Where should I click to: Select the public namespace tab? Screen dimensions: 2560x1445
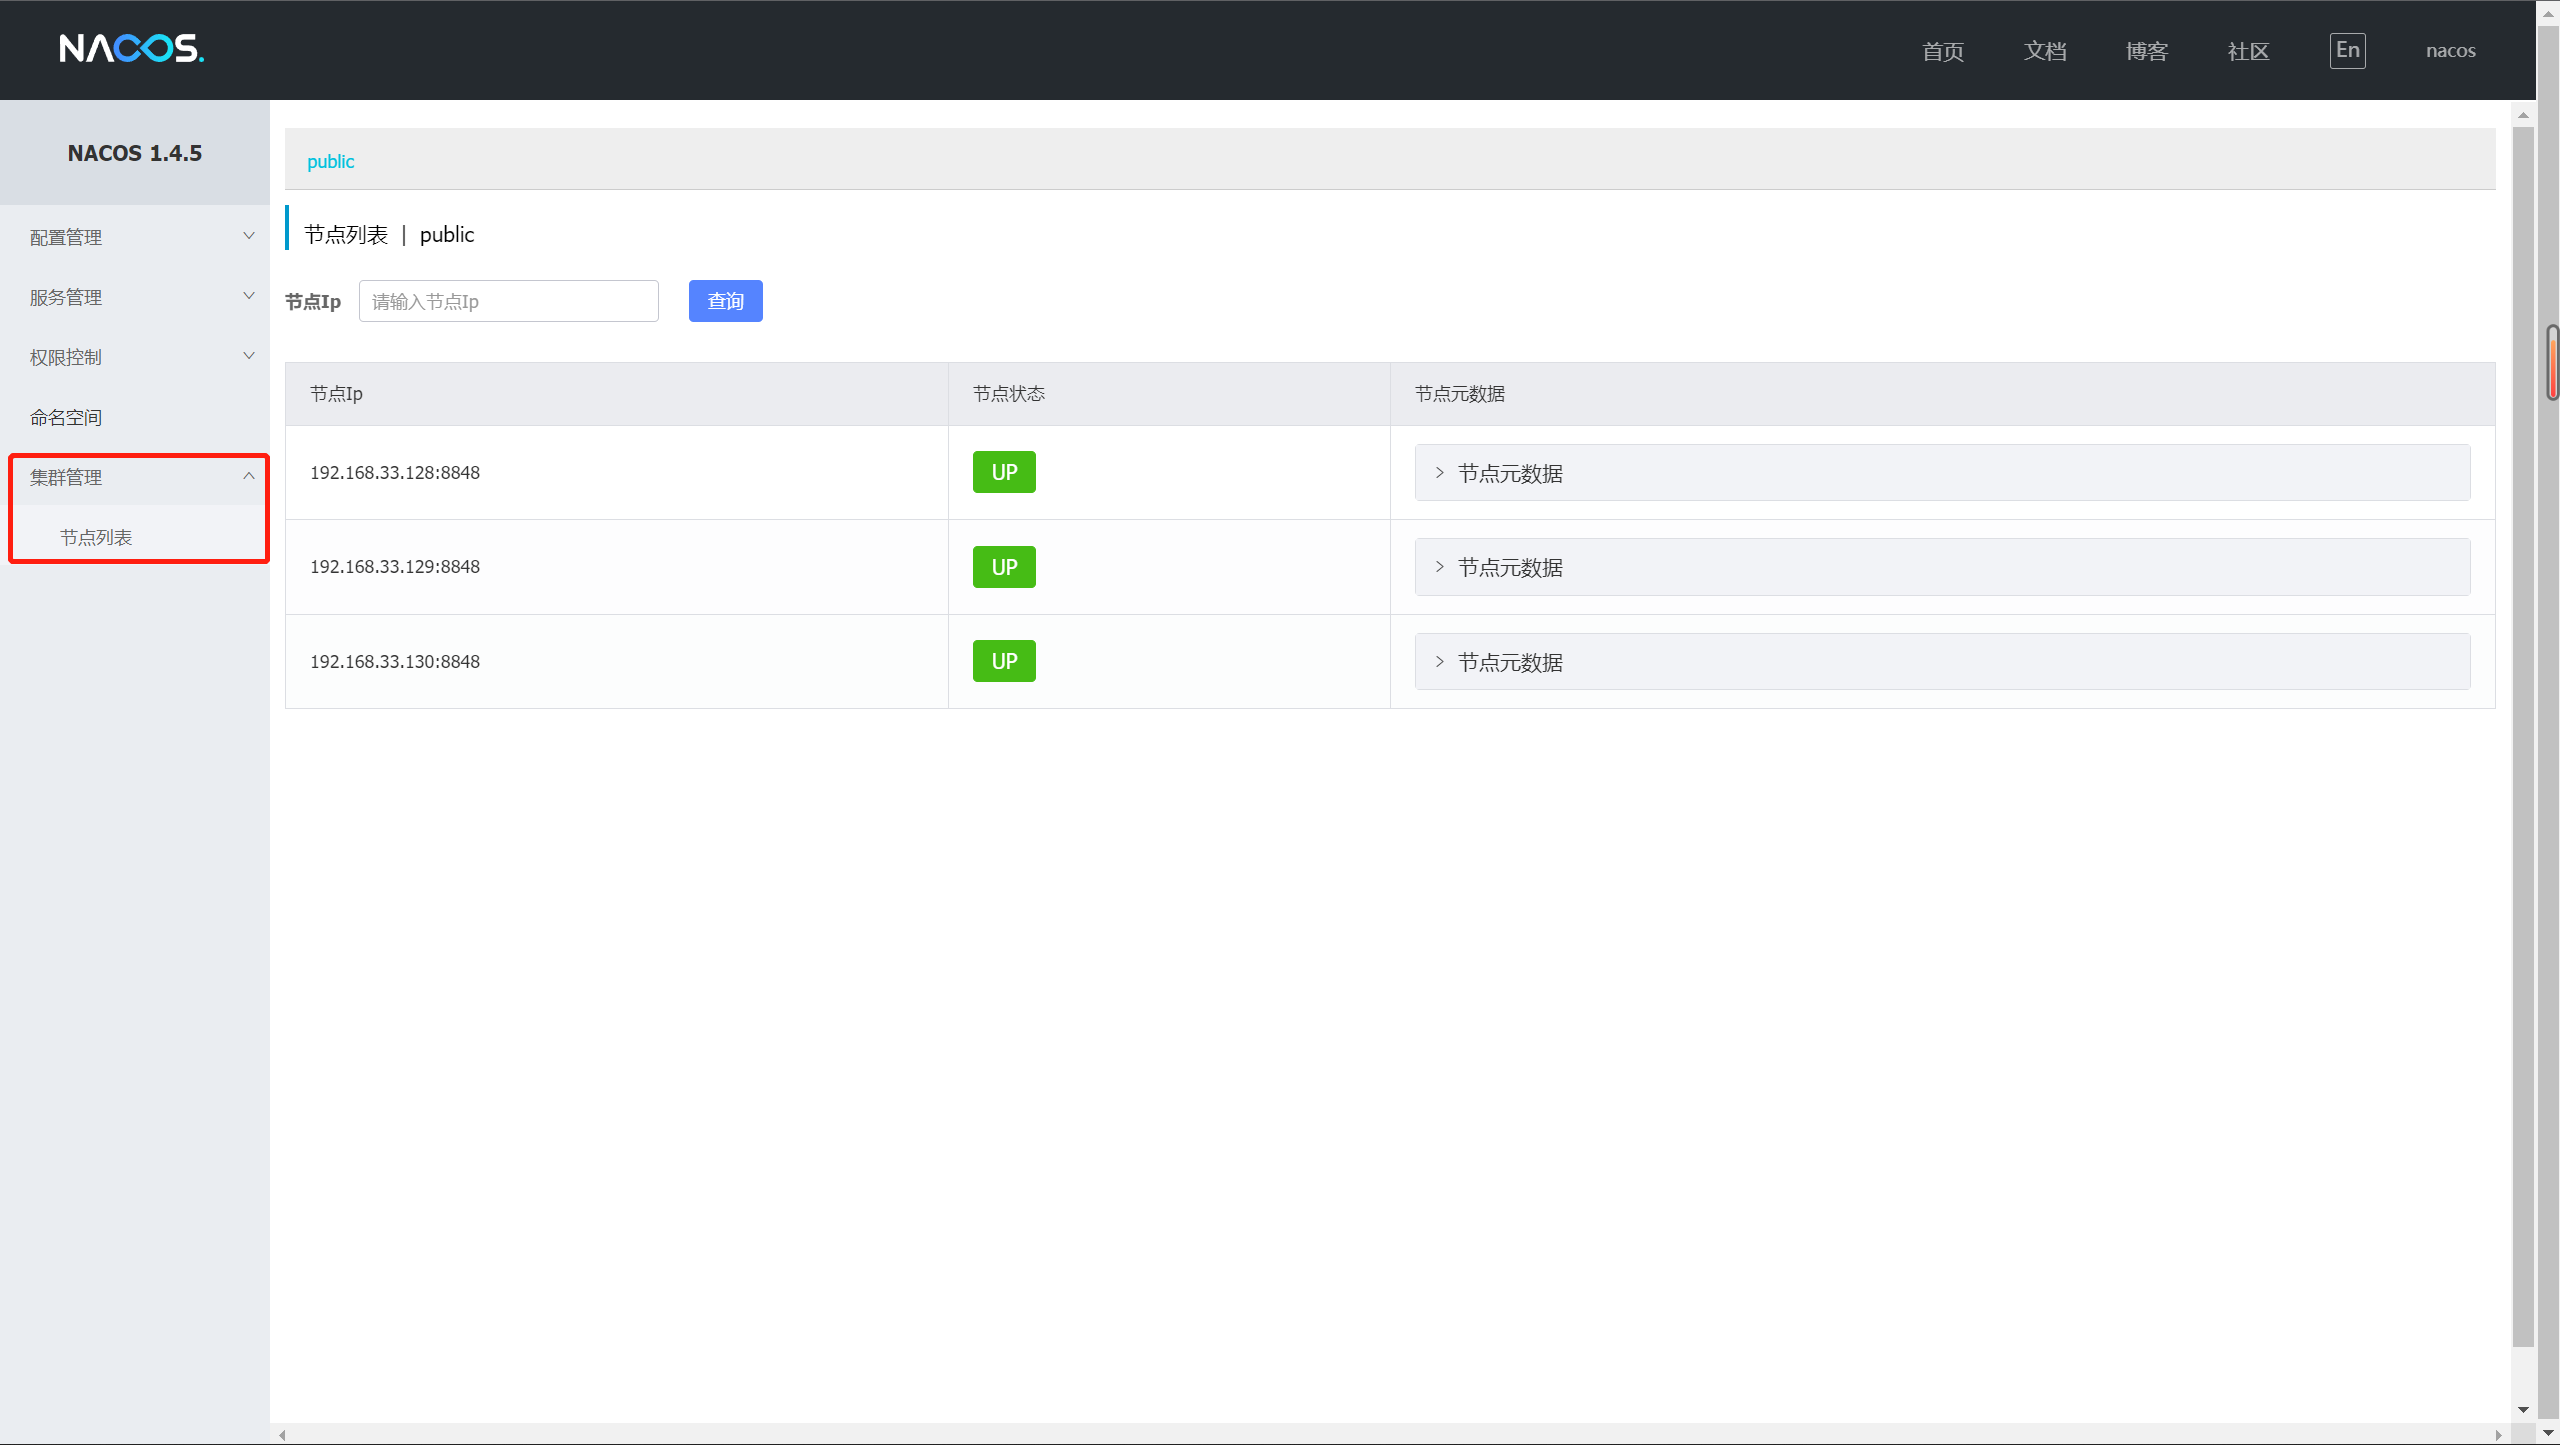tap(330, 161)
